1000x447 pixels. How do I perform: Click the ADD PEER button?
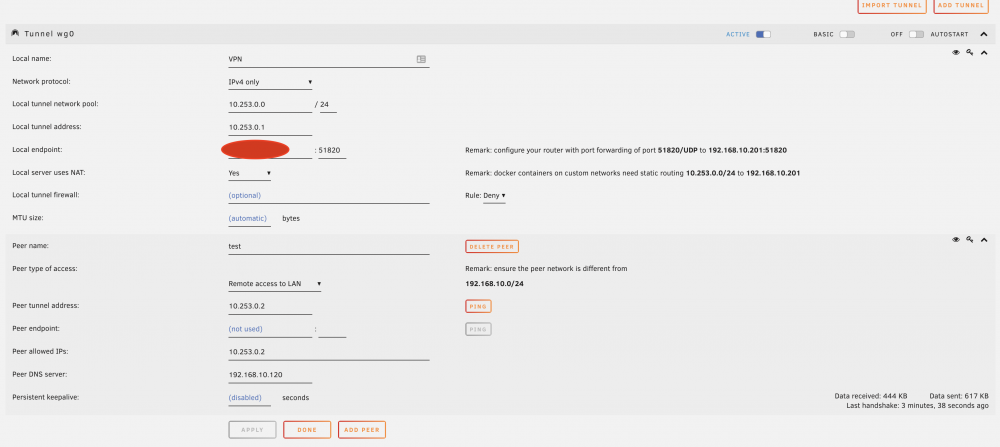(362, 430)
